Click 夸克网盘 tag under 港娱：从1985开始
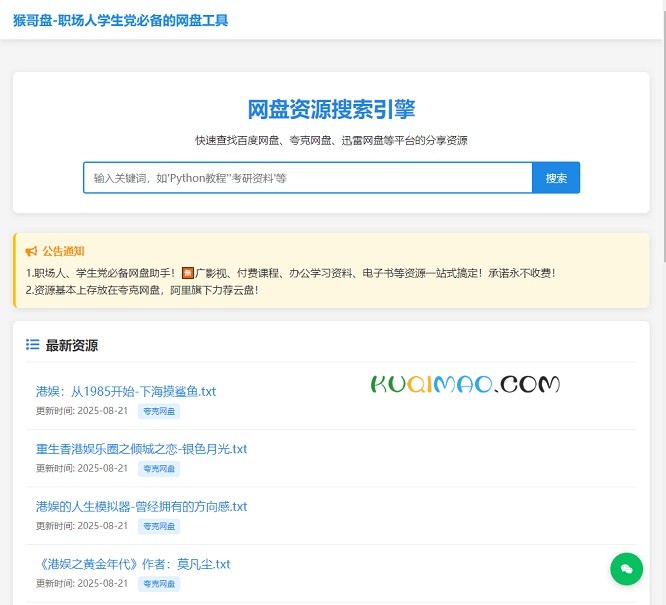The width and height of the screenshot is (666, 605). point(159,411)
